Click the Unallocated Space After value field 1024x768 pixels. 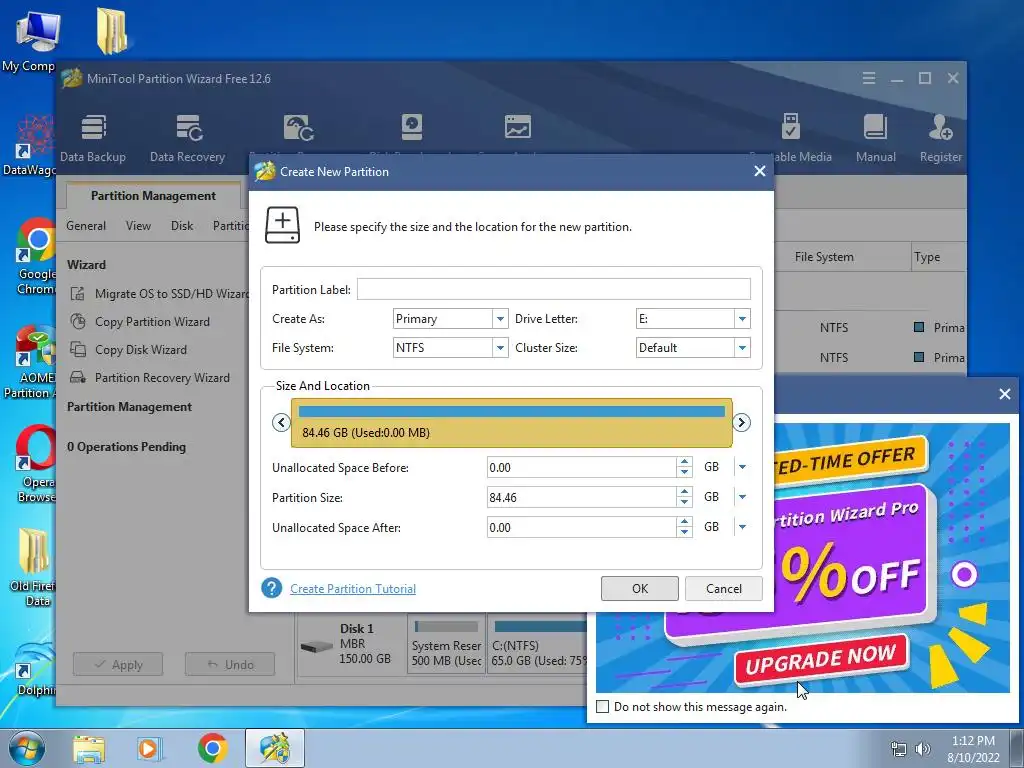tap(581, 528)
